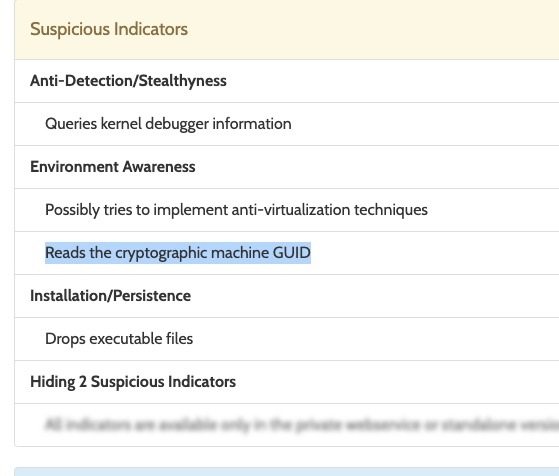Image resolution: width=559 pixels, height=476 pixels.
Task: Click the word cryptographic in highlighted row
Action: [161, 253]
